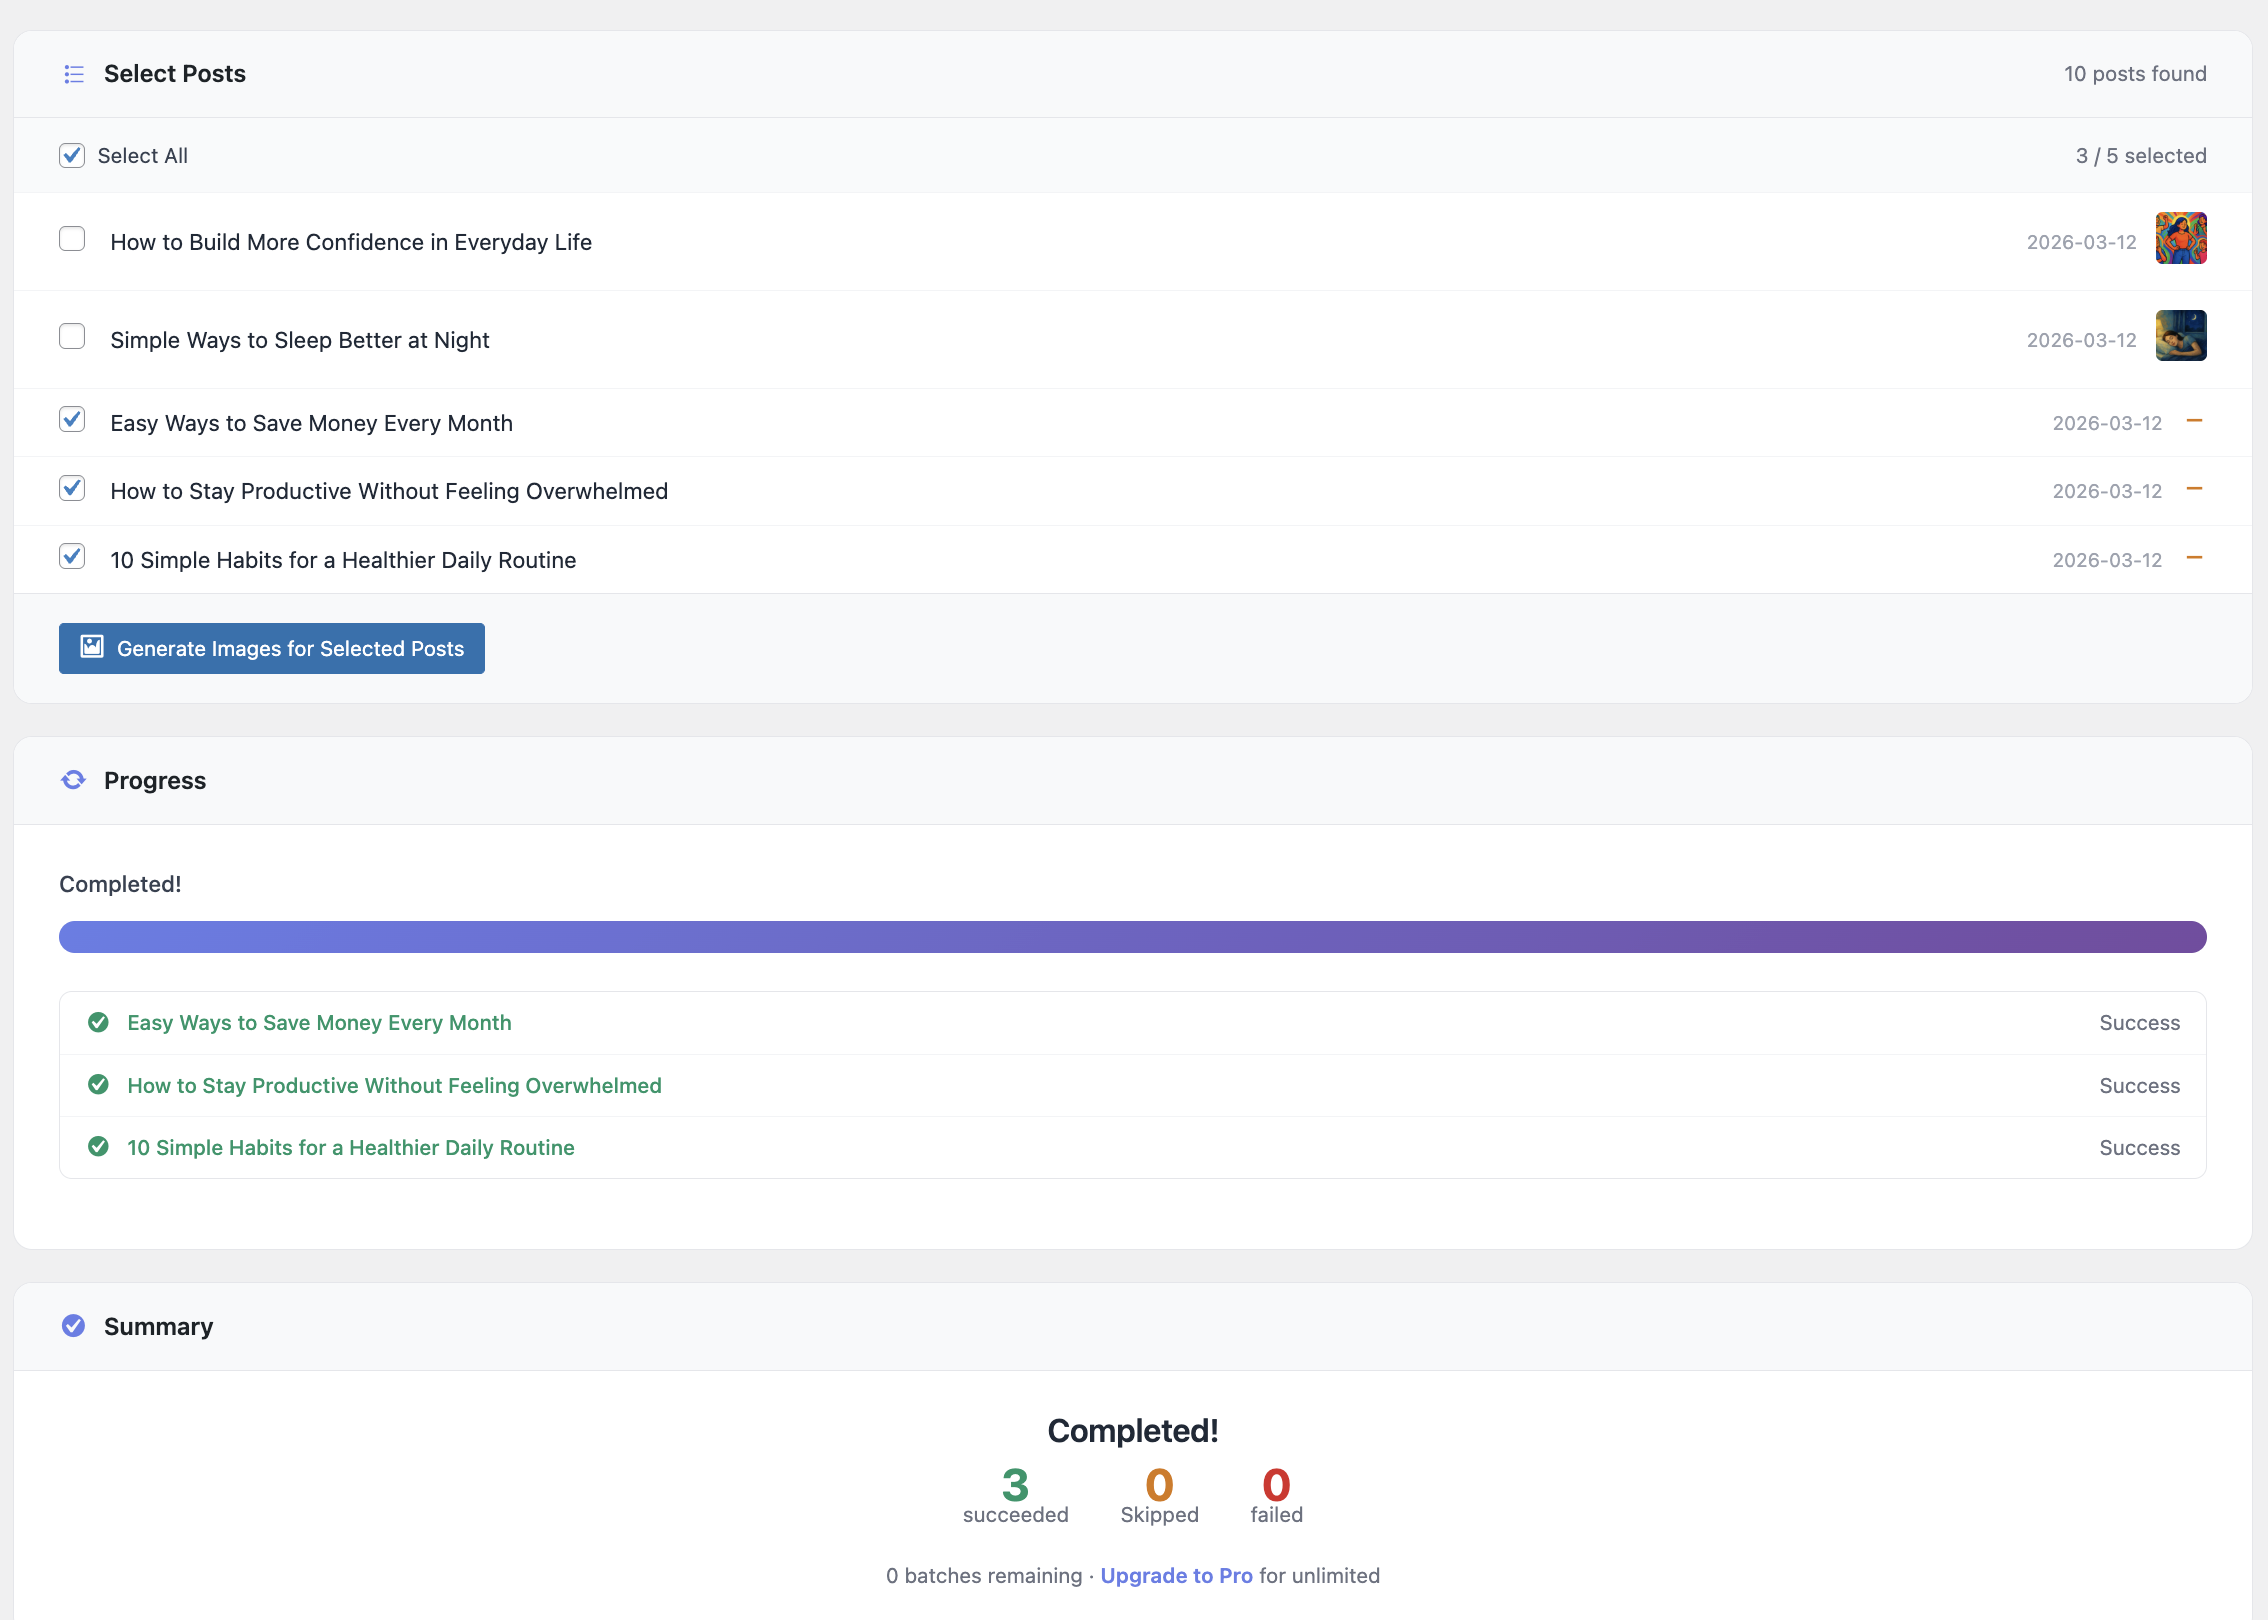Click orange dash icon on Easy Ways to Save Money row
Image resolution: width=2268 pixels, height=1620 pixels.
click(2194, 421)
